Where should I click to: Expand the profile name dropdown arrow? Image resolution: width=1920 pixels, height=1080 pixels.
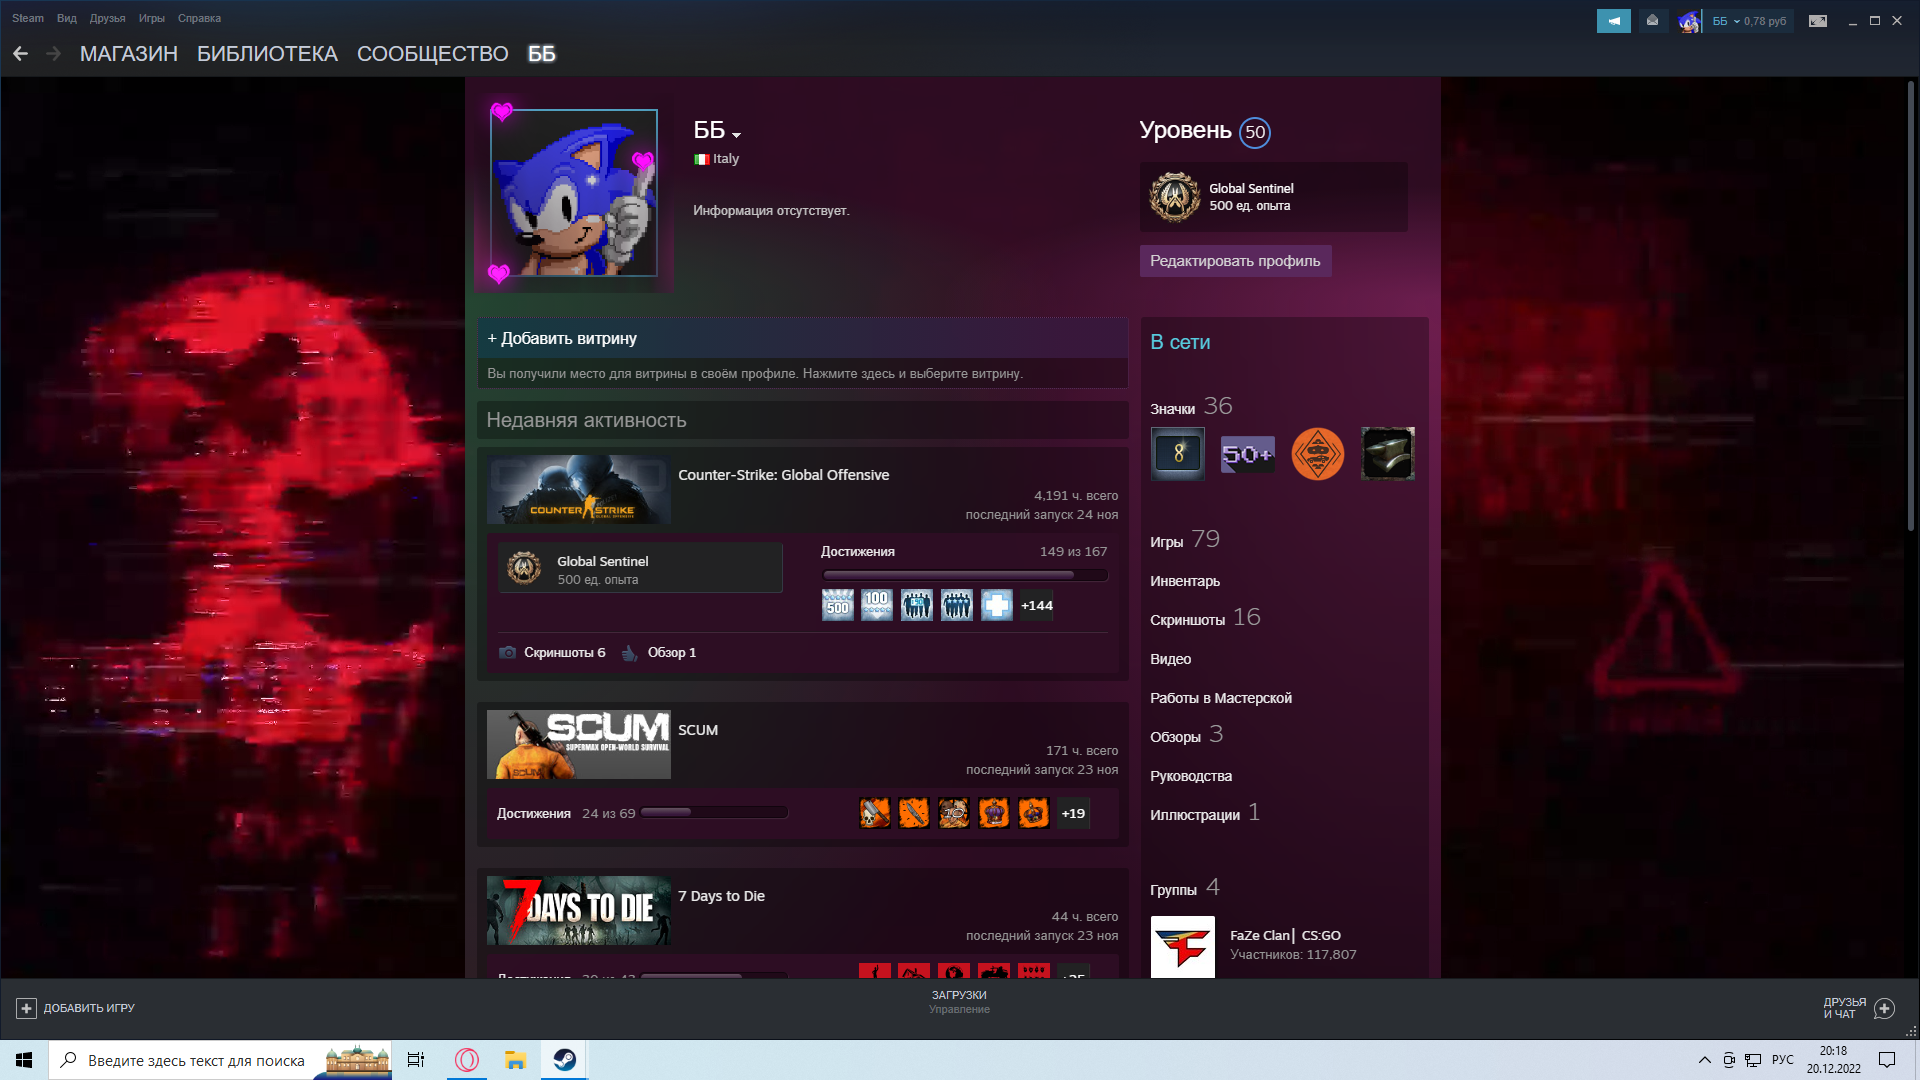point(736,135)
